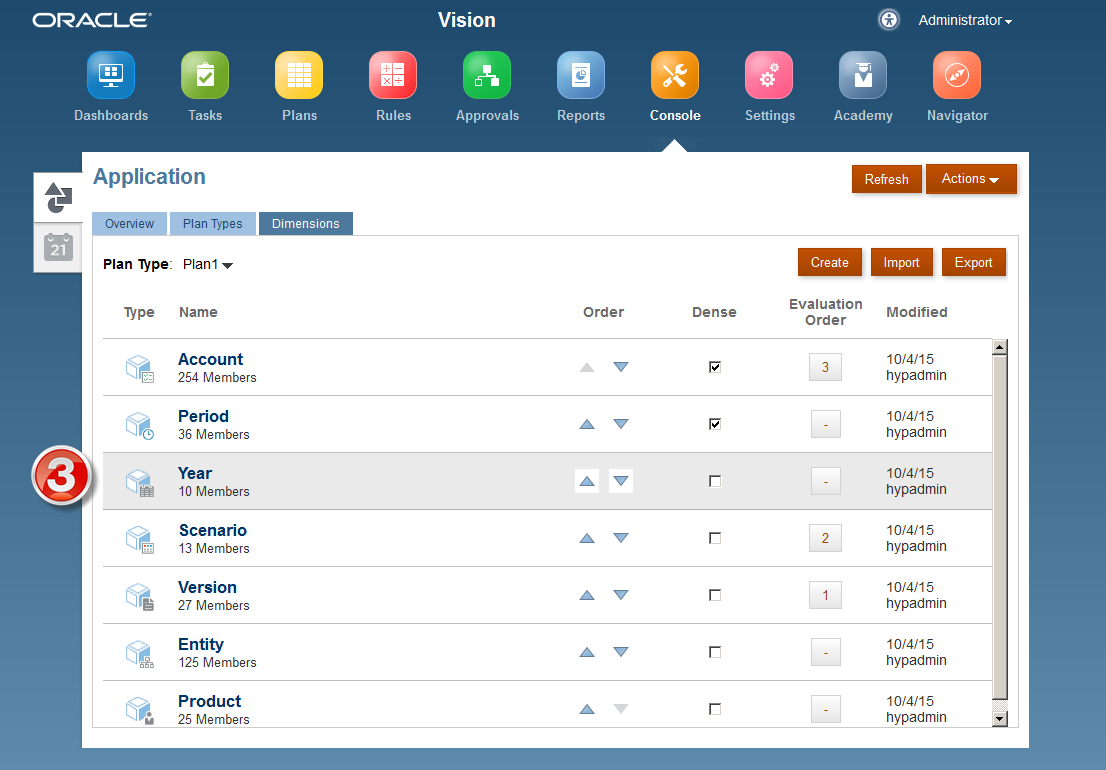This screenshot has height=770, width=1106.
Task: Open the Year dimension link
Action: click(195, 473)
